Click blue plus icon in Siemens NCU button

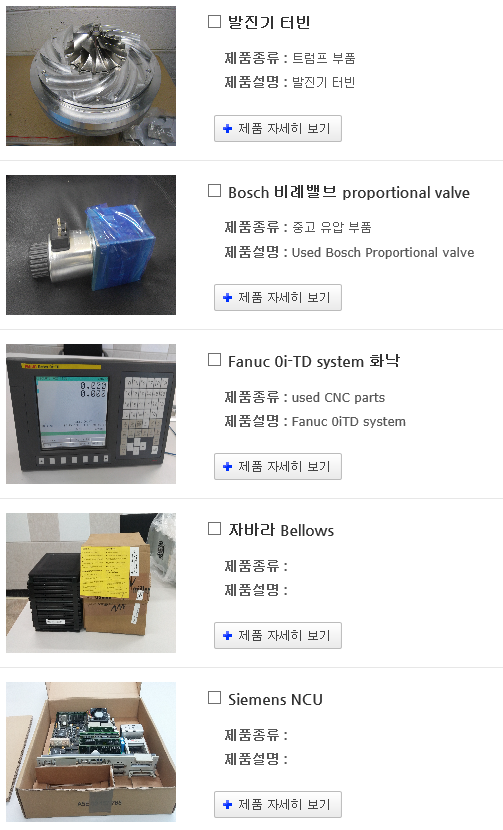click(x=228, y=805)
